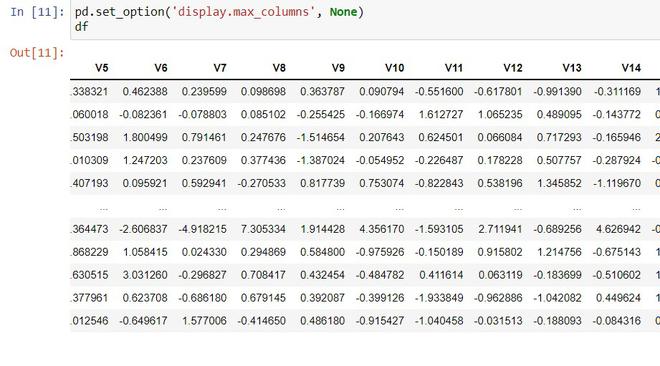
Task: Select cell value -1.387024
Action: click(x=321, y=160)
